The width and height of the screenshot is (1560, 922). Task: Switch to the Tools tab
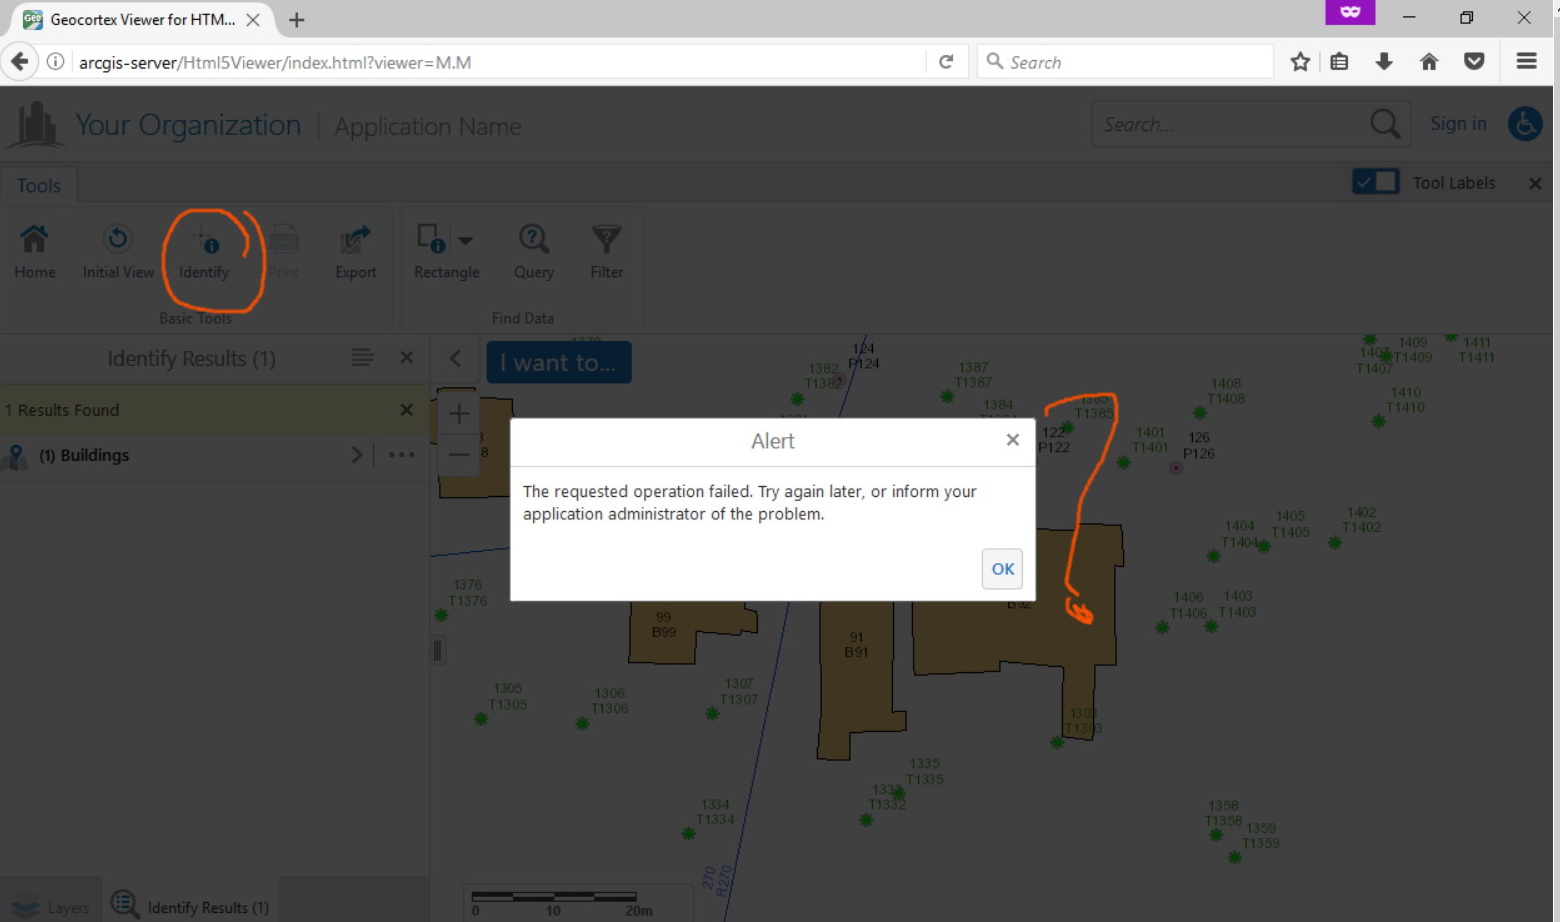(39, 185)
